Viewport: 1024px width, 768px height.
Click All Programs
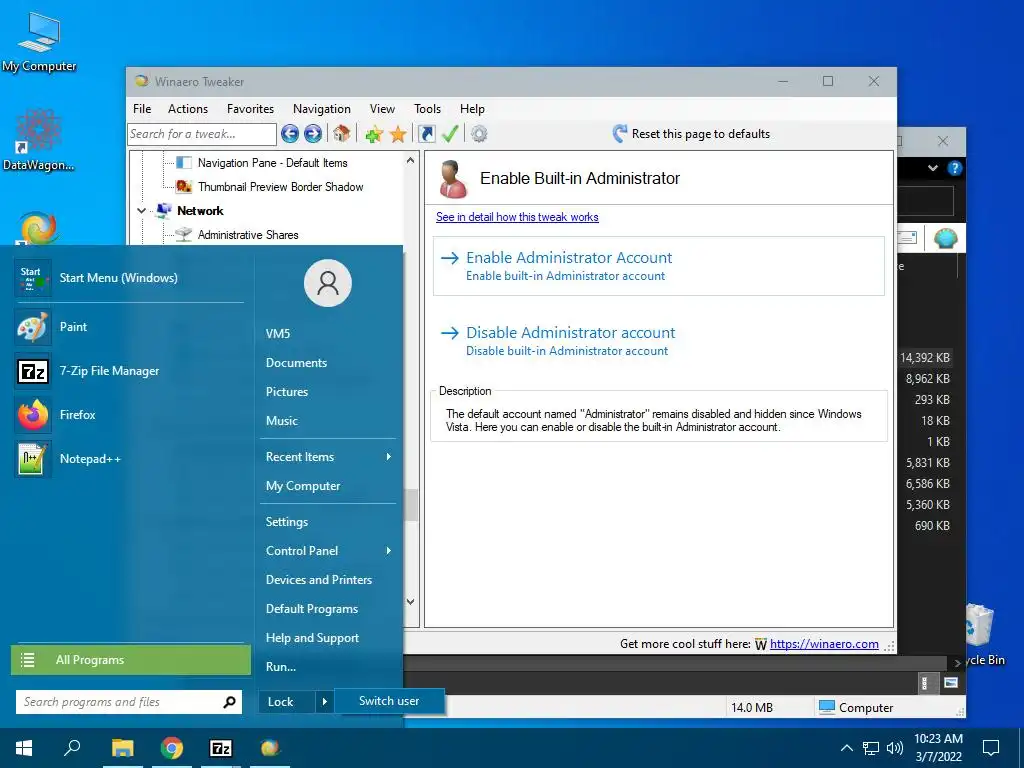coord(131,660)
